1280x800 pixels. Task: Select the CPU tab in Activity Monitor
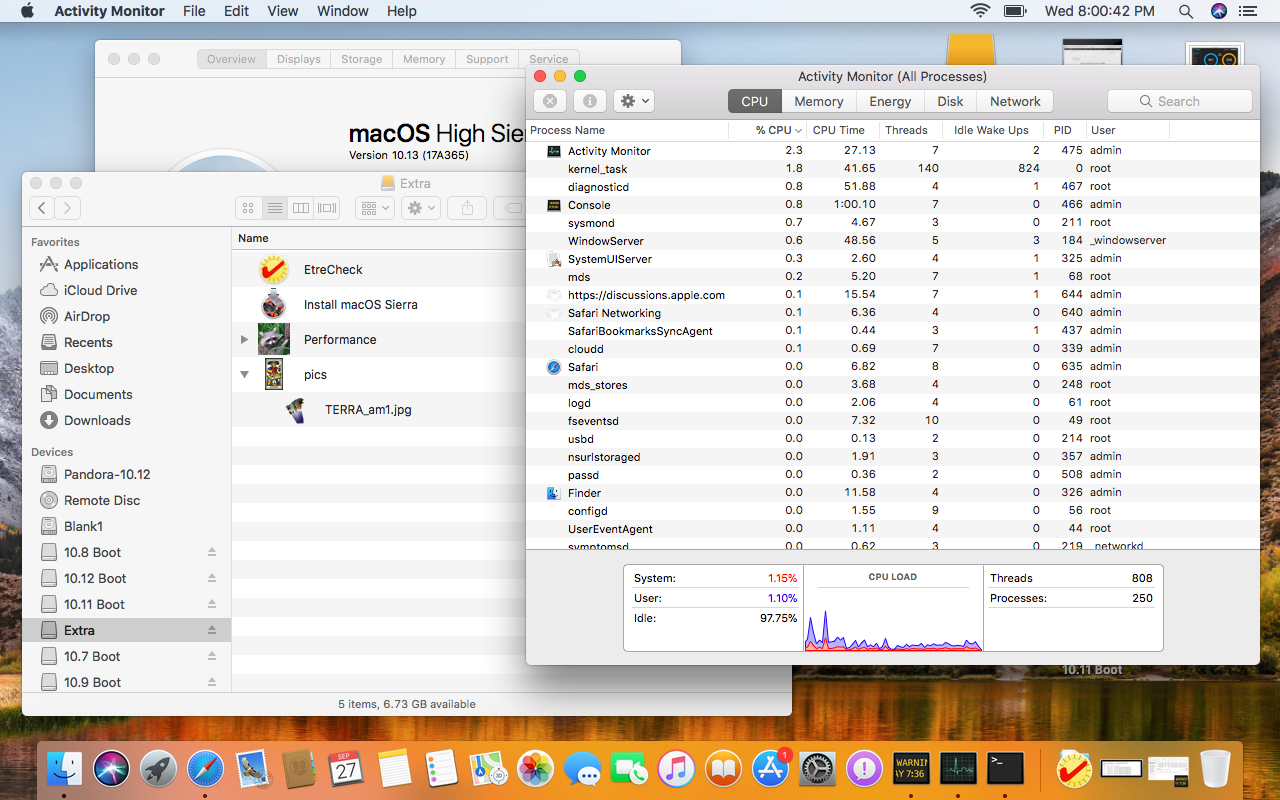tap(755, 101)
